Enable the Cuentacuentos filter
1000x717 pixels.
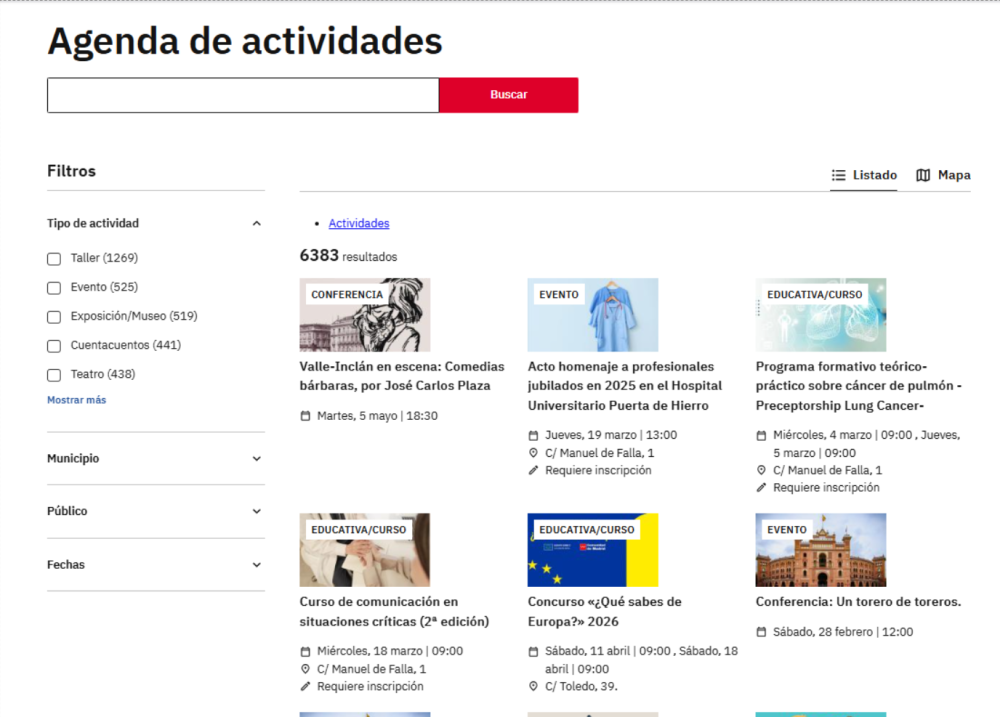(53, 345)
